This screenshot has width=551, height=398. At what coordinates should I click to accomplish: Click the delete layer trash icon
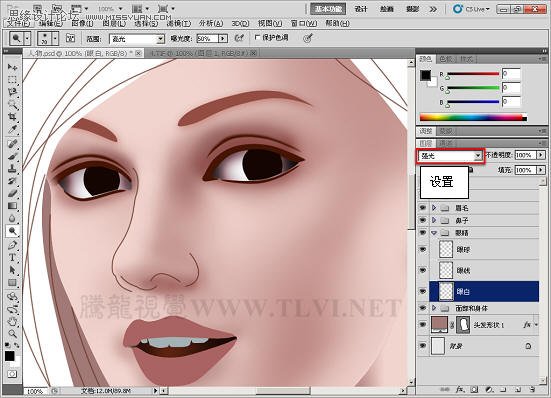[532, 389]
